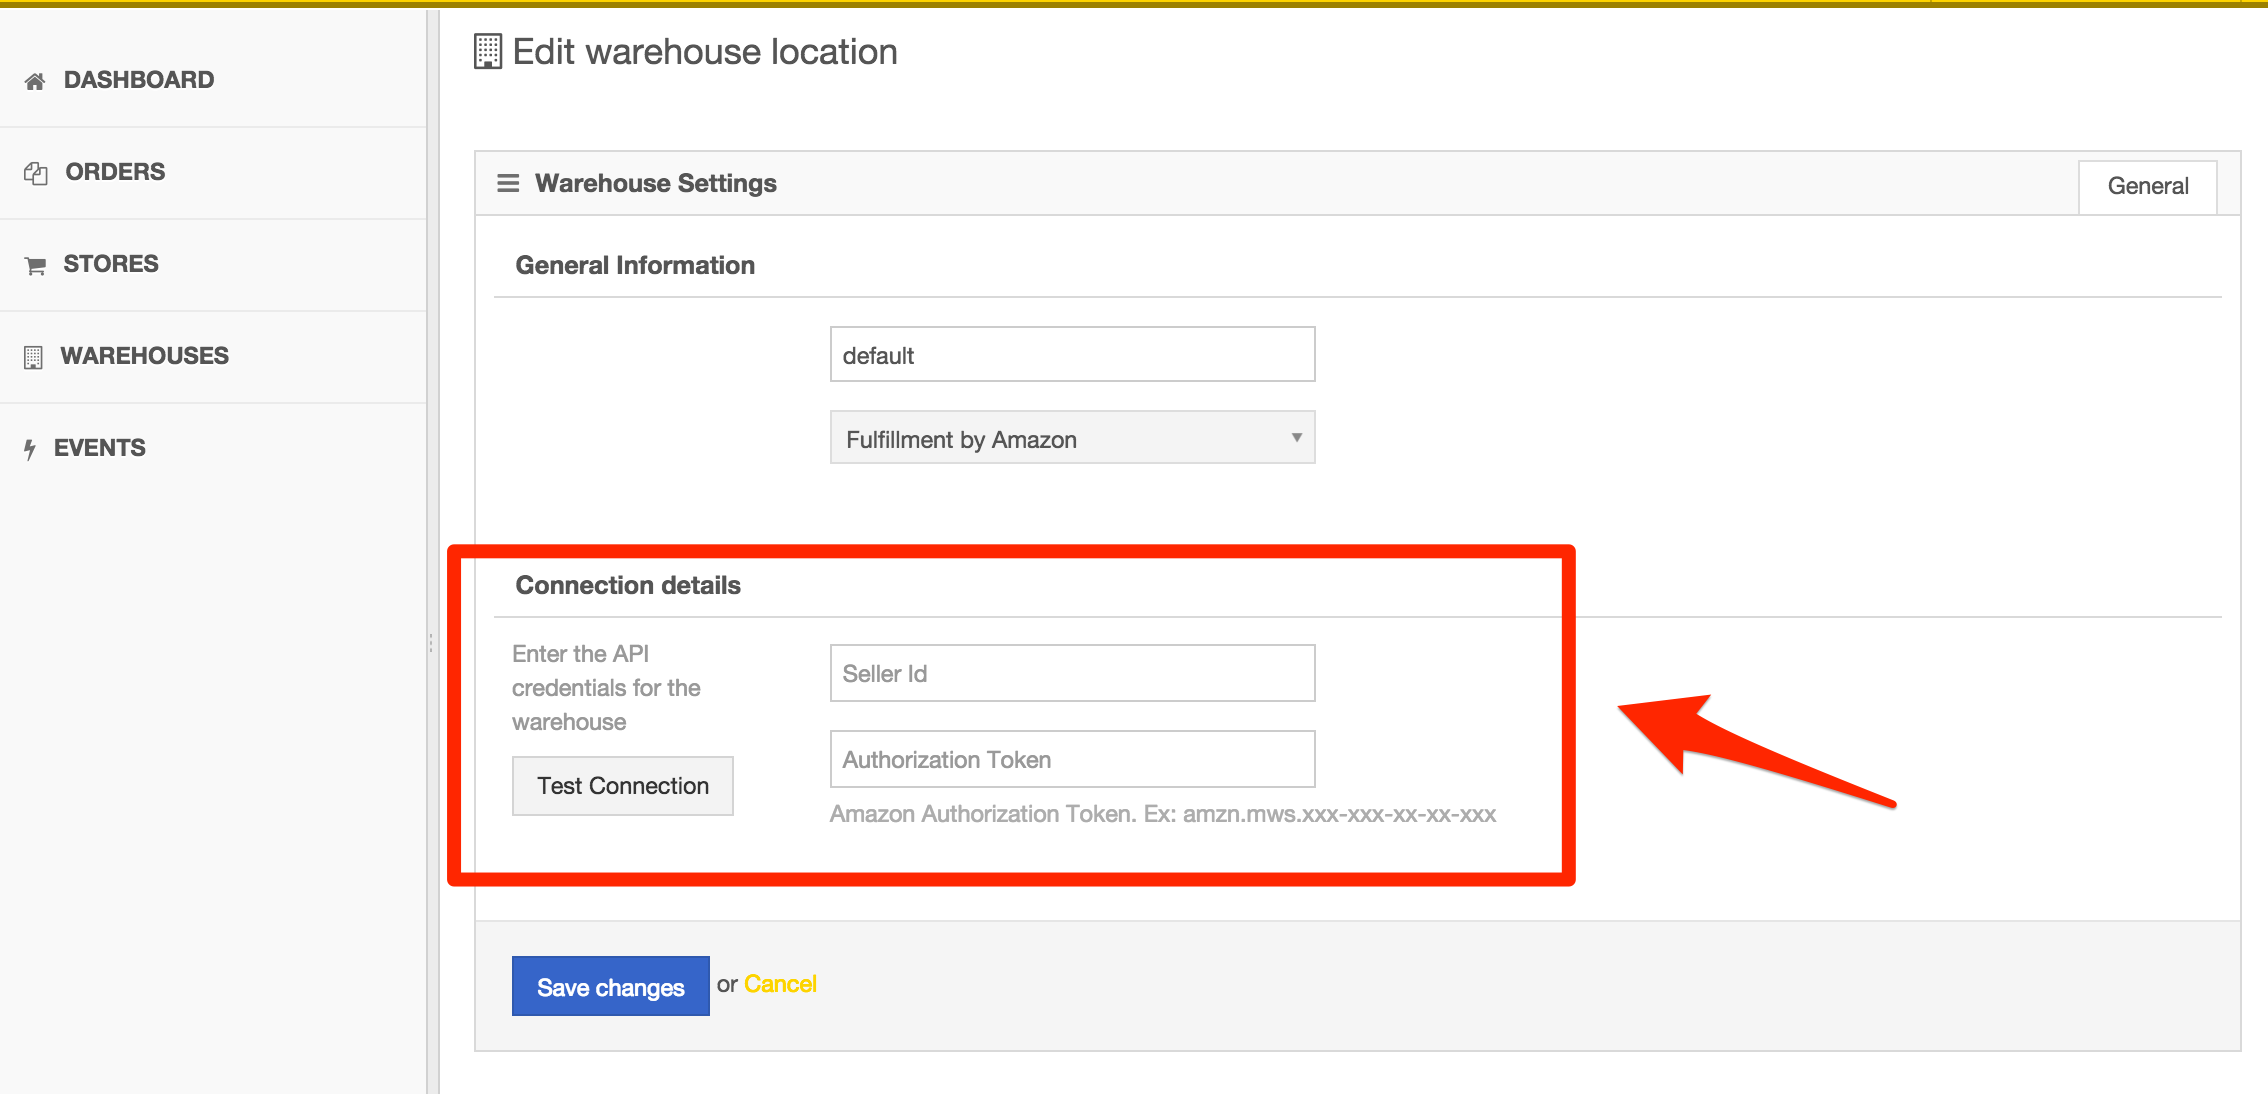Click the Orders documents icon
Viewport: 2268px width, 1094px height.
[36, 173]
